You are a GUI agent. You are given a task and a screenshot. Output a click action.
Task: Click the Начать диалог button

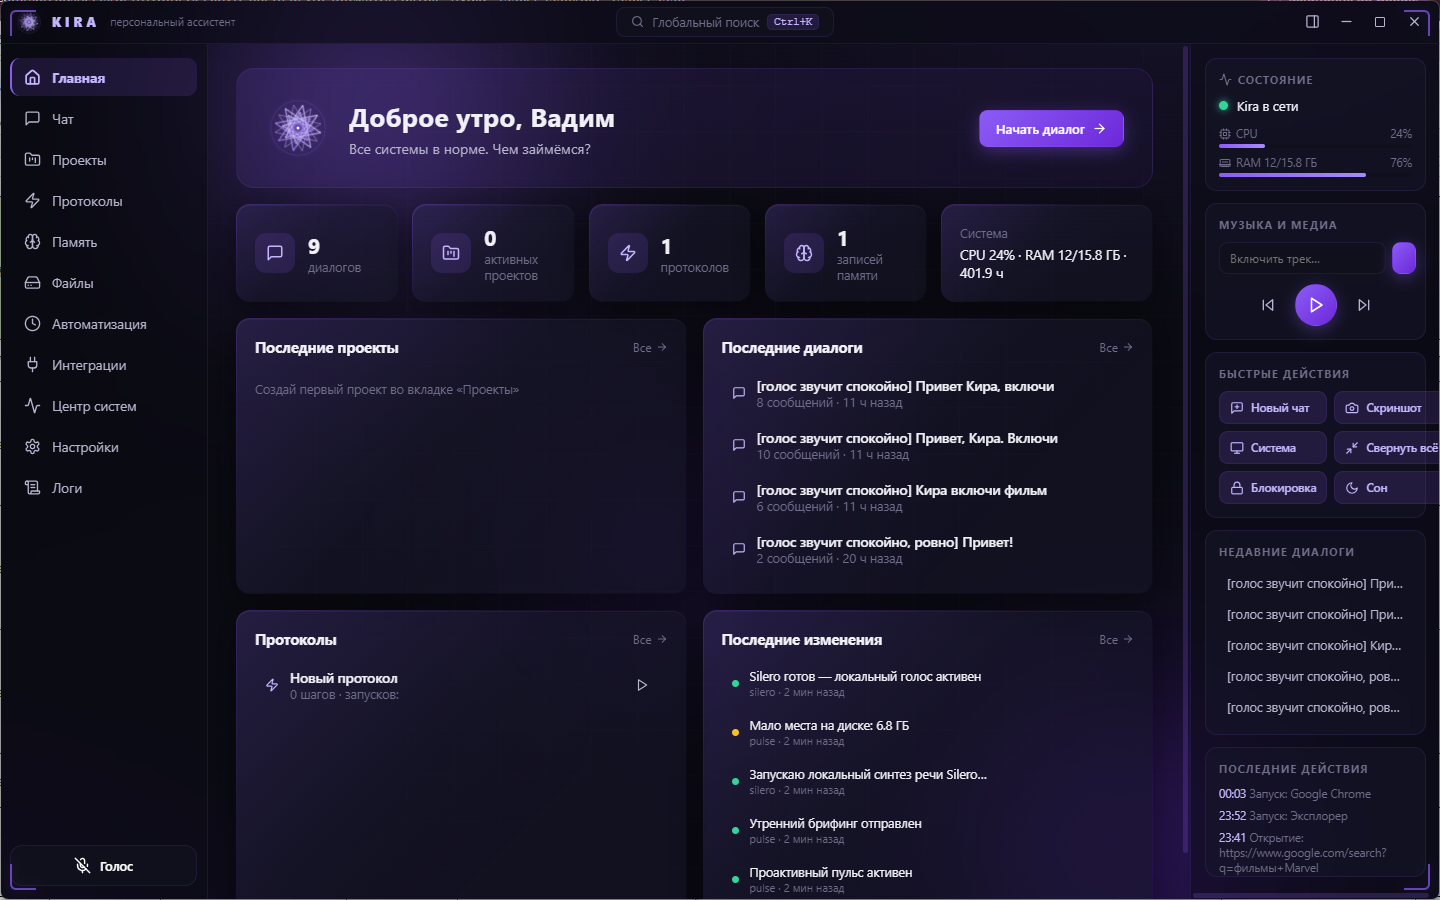[1051, 129]
